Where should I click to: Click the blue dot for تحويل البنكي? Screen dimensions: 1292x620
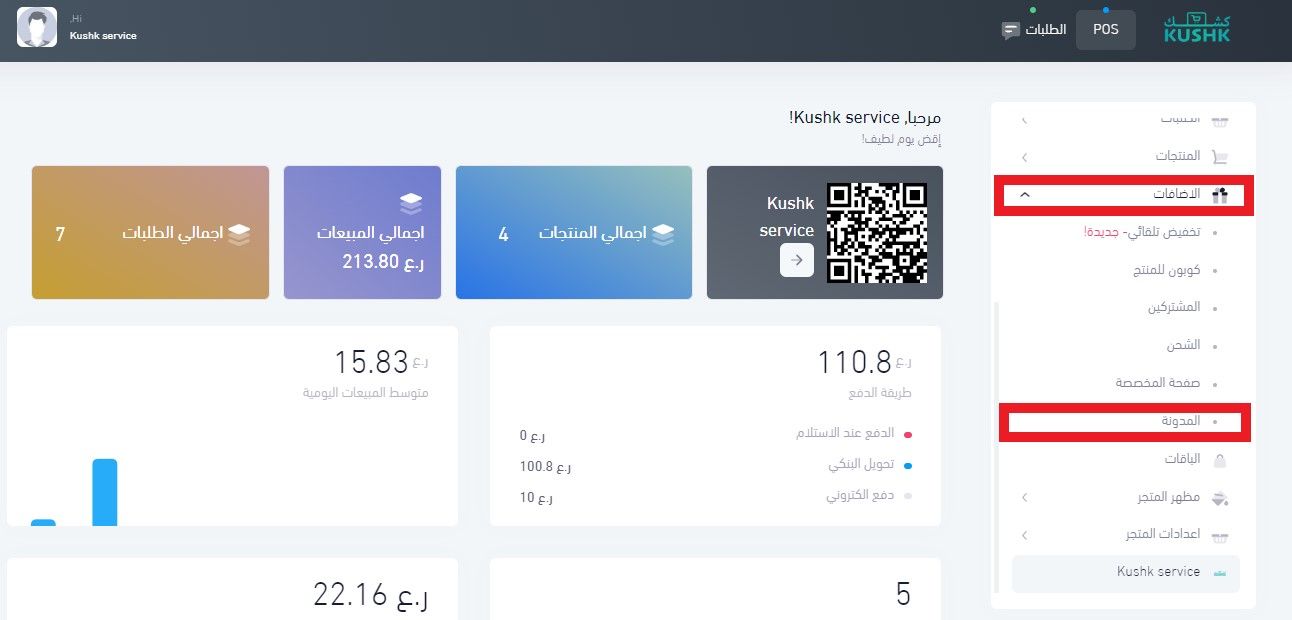(x=908, y=466)
